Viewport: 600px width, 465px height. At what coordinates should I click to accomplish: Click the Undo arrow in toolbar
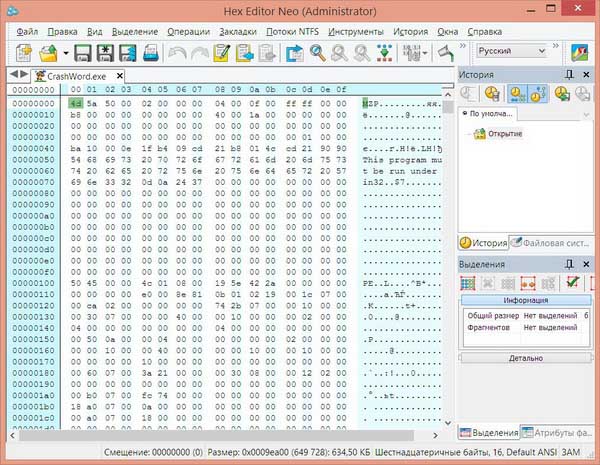coord(176,52)
